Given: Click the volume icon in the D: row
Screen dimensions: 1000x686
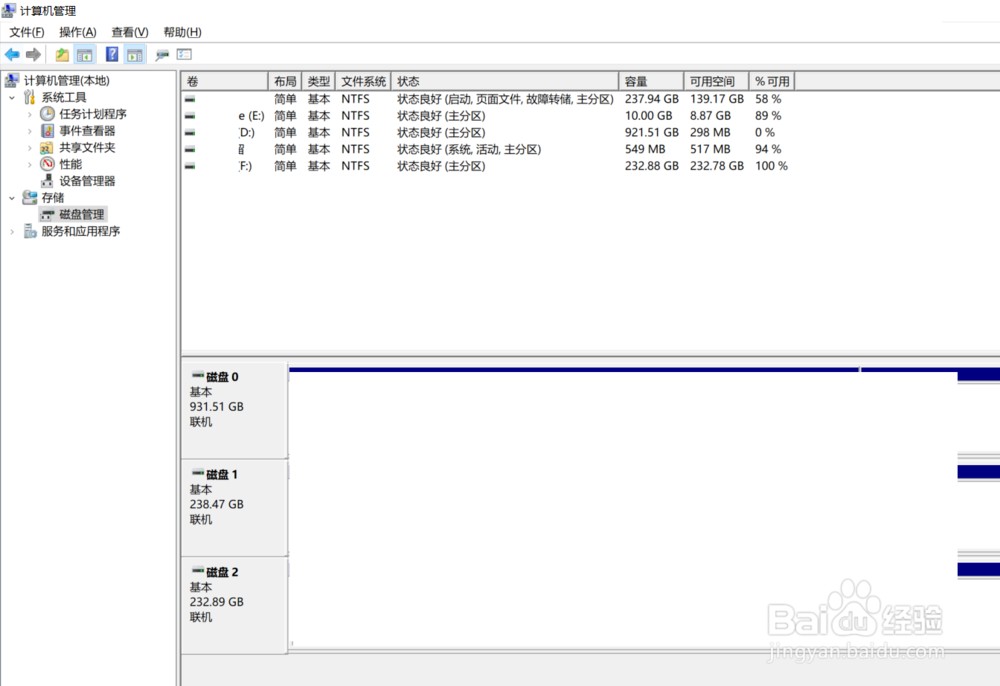Looking at the screenshot, I should click(x=190, y=133).
